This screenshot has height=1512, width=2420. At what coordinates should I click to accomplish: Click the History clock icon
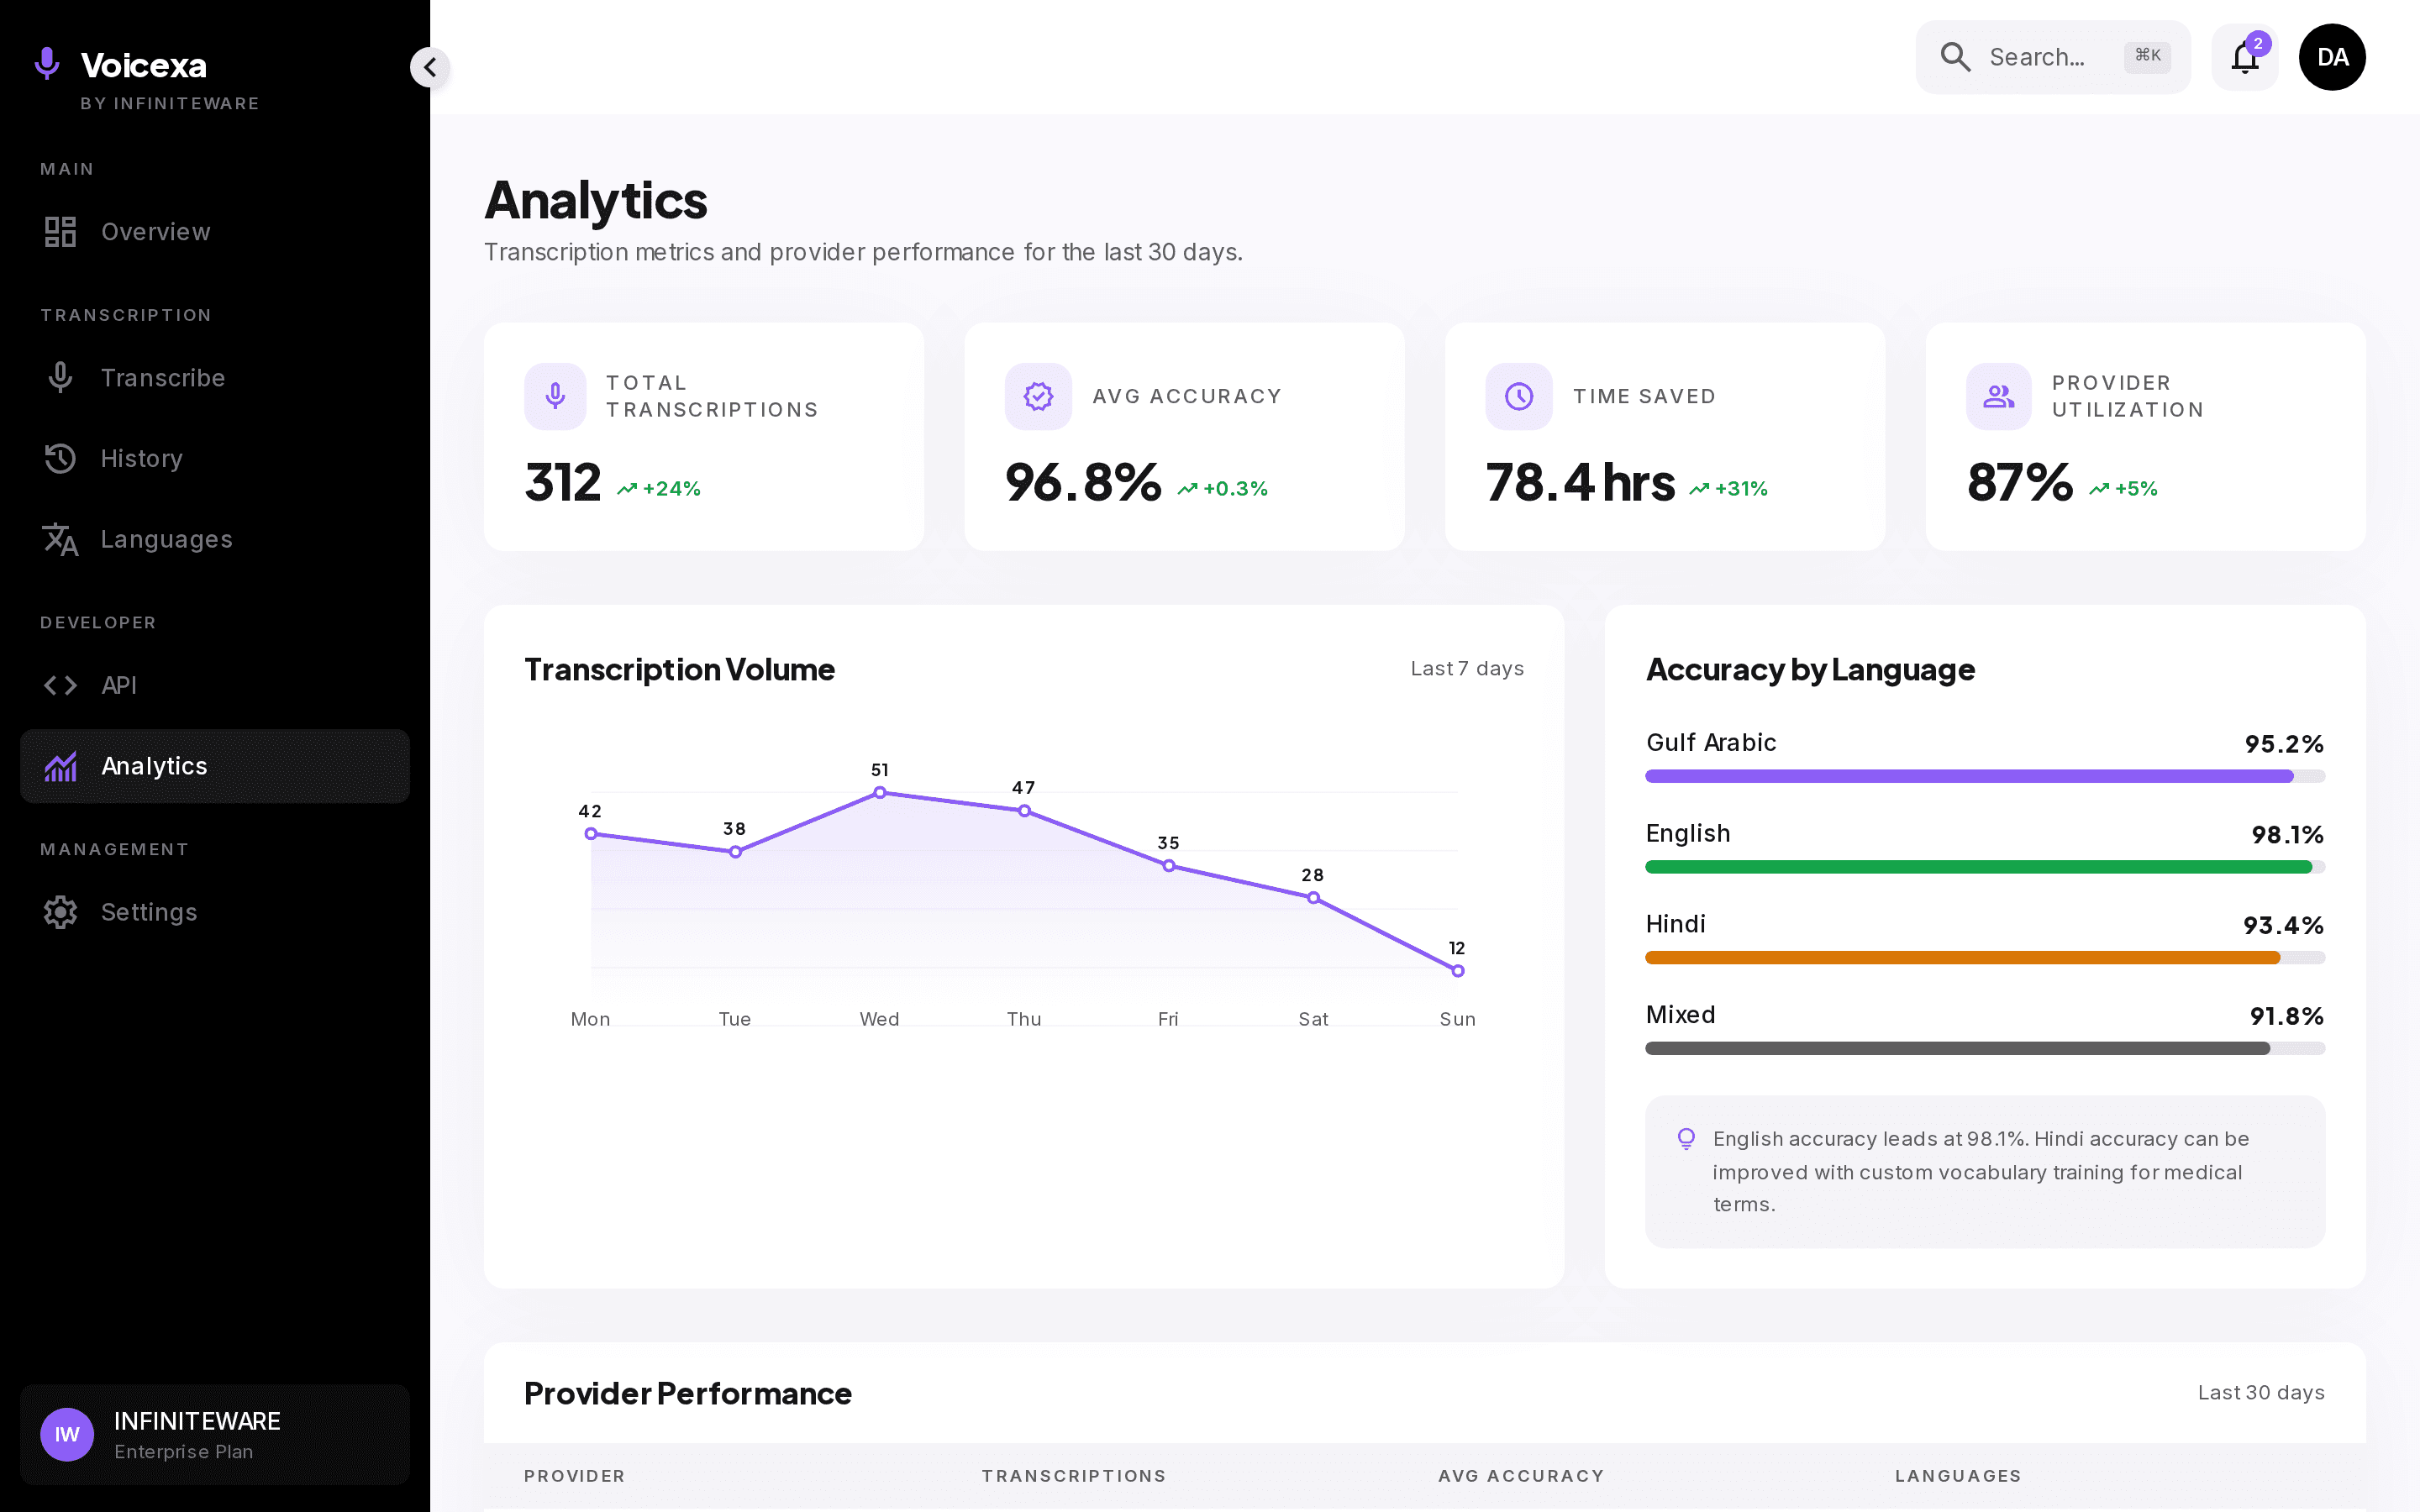60,459
